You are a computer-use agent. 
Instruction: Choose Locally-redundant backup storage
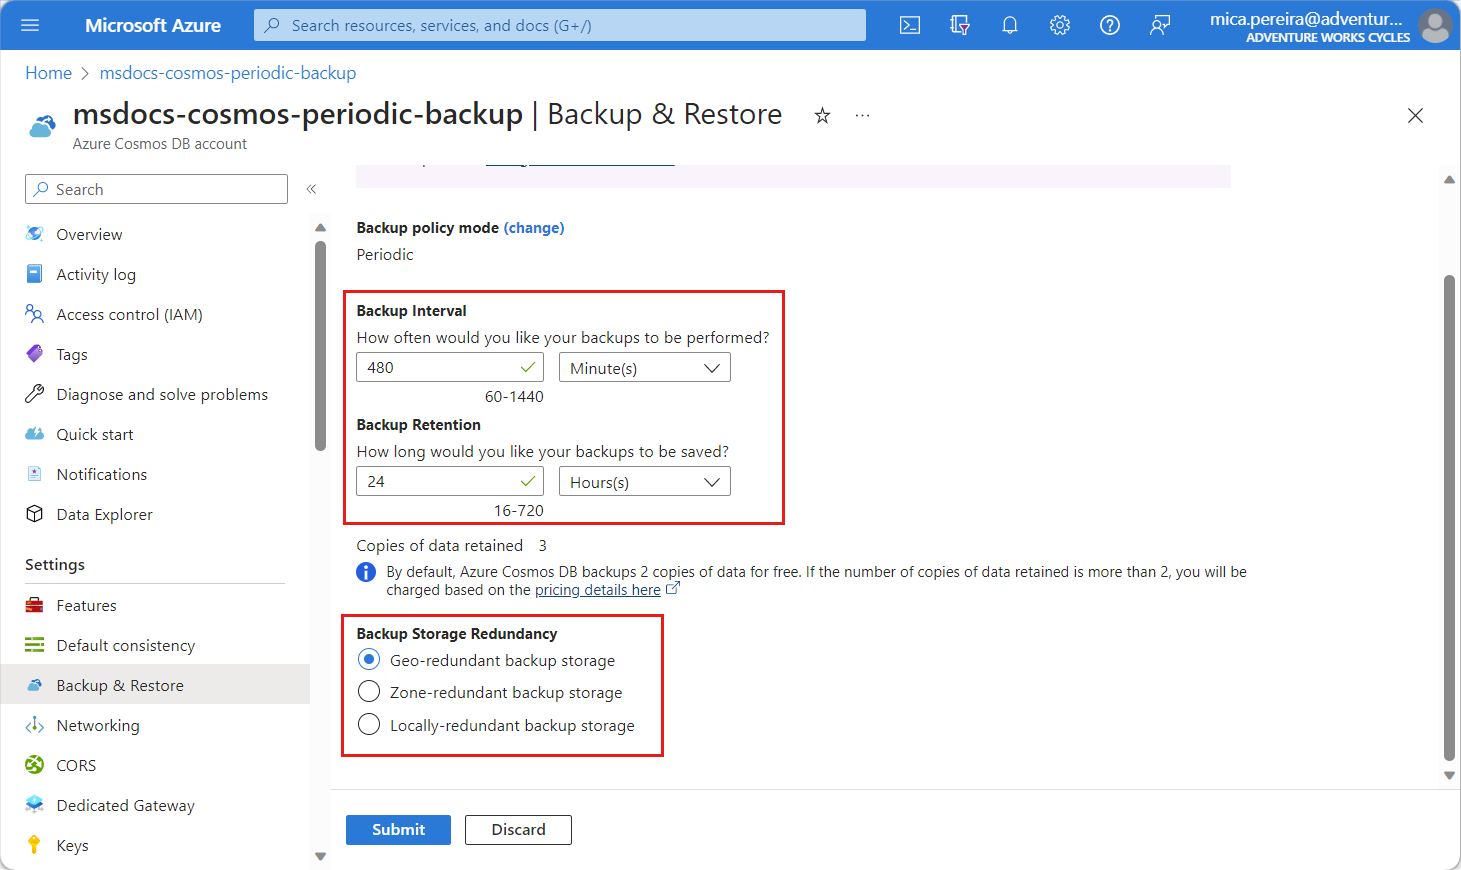(370, 725)
